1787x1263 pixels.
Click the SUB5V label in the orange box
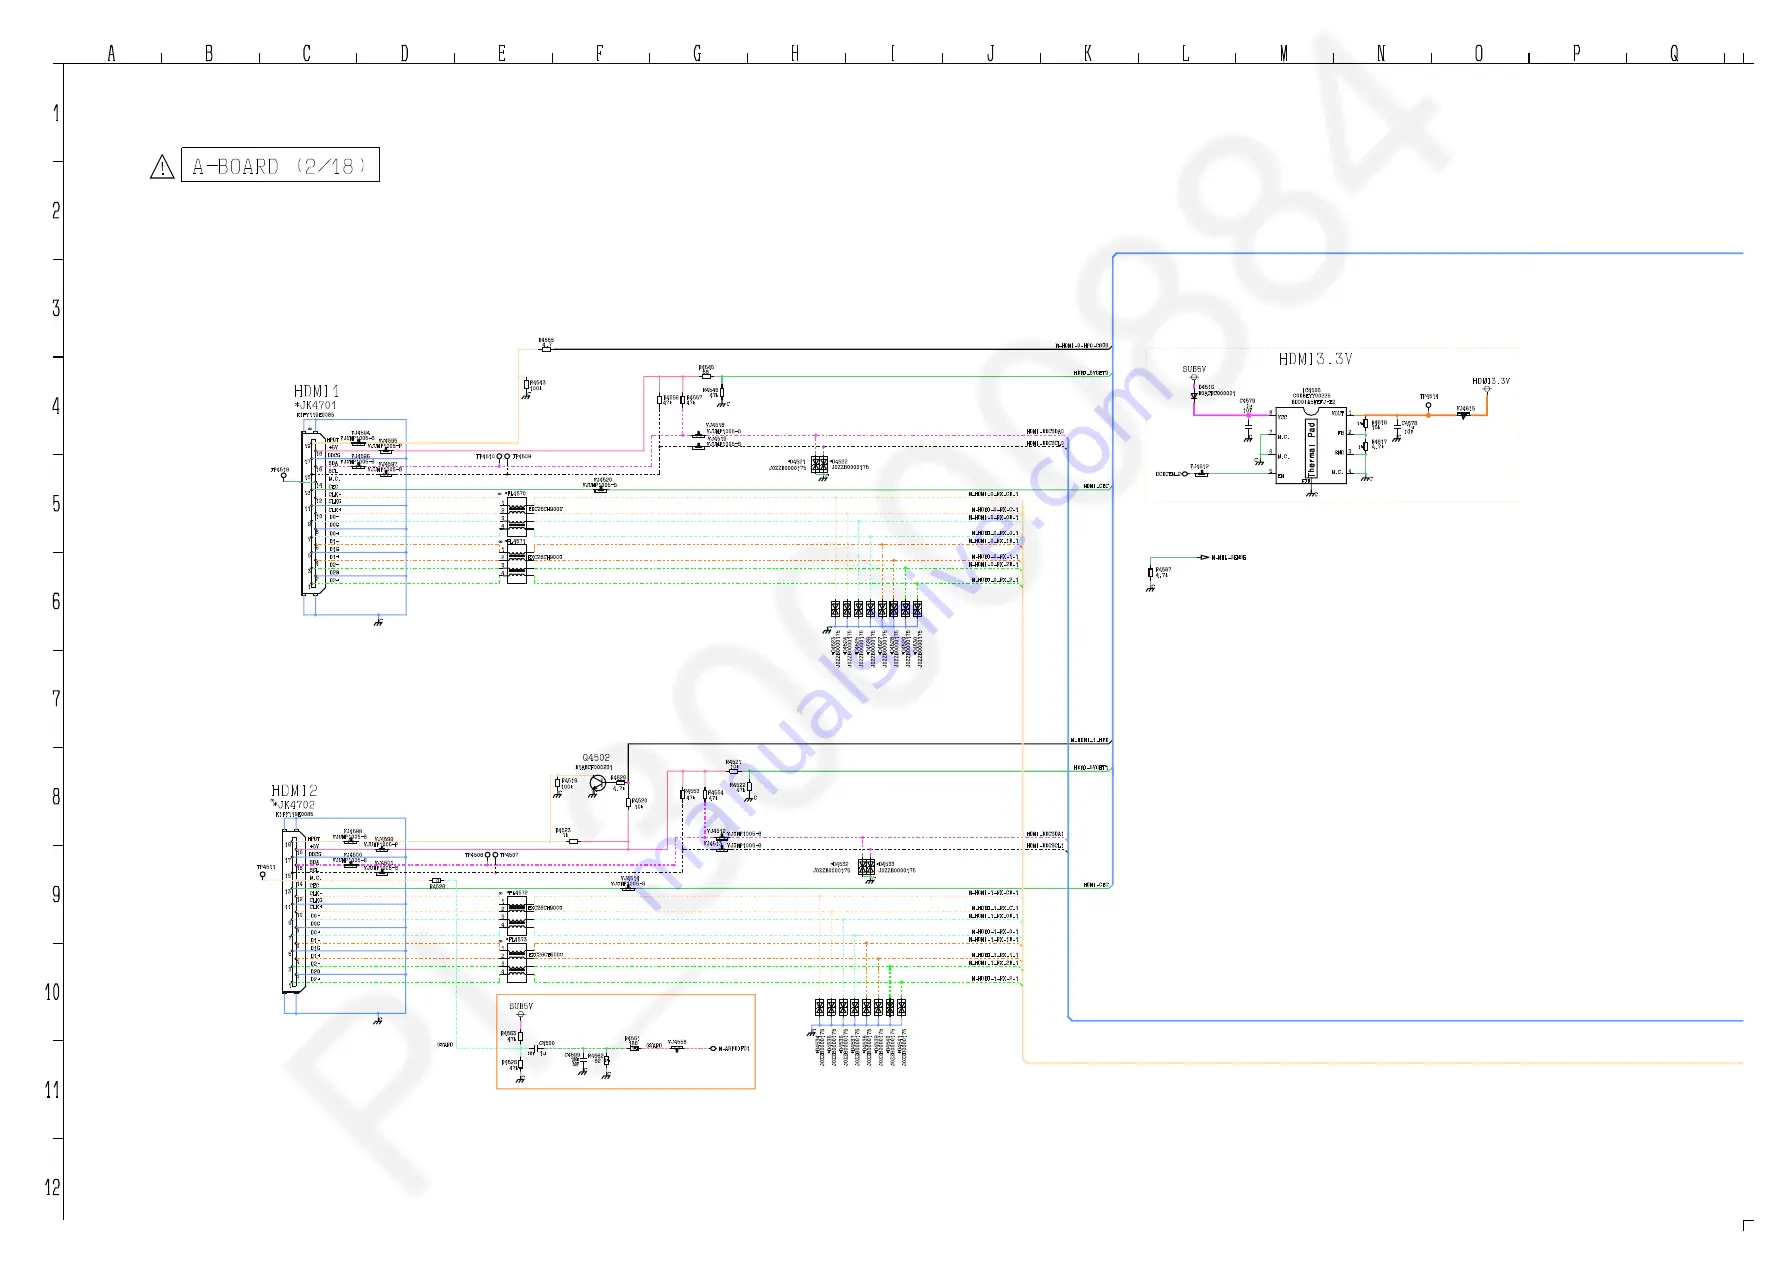tap(521, 1007)
